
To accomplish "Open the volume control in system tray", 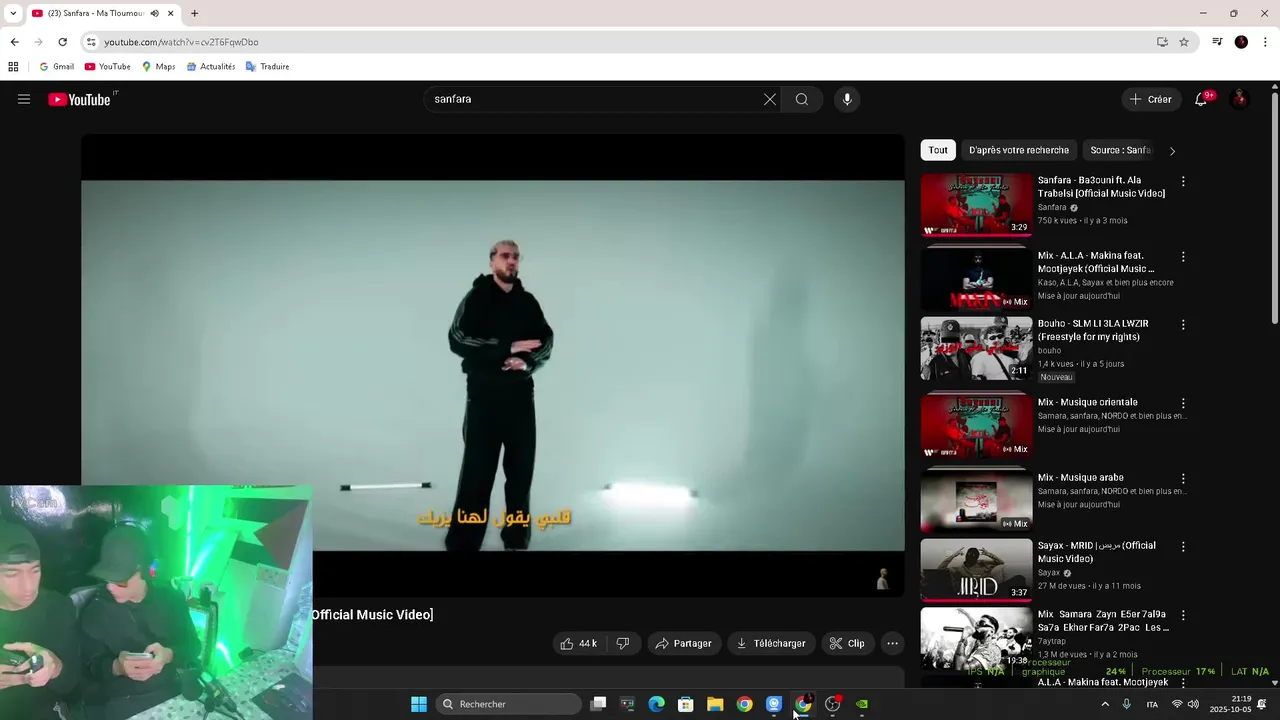I will 1193,704.
